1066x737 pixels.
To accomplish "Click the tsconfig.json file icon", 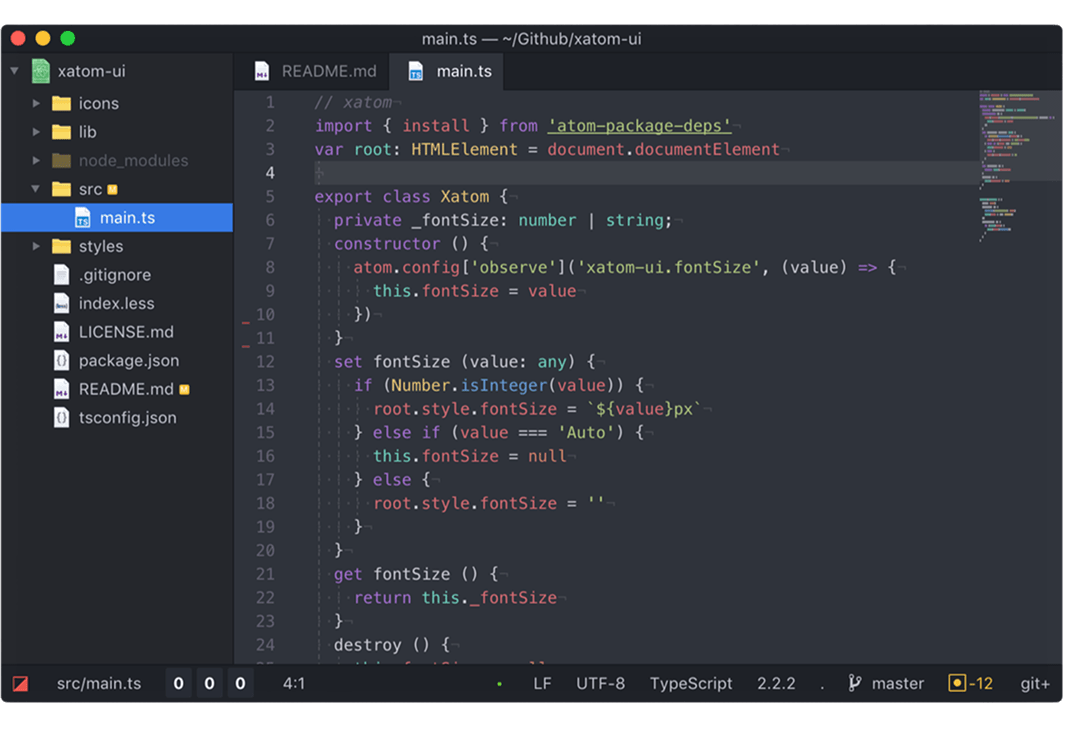I will 61,417.
